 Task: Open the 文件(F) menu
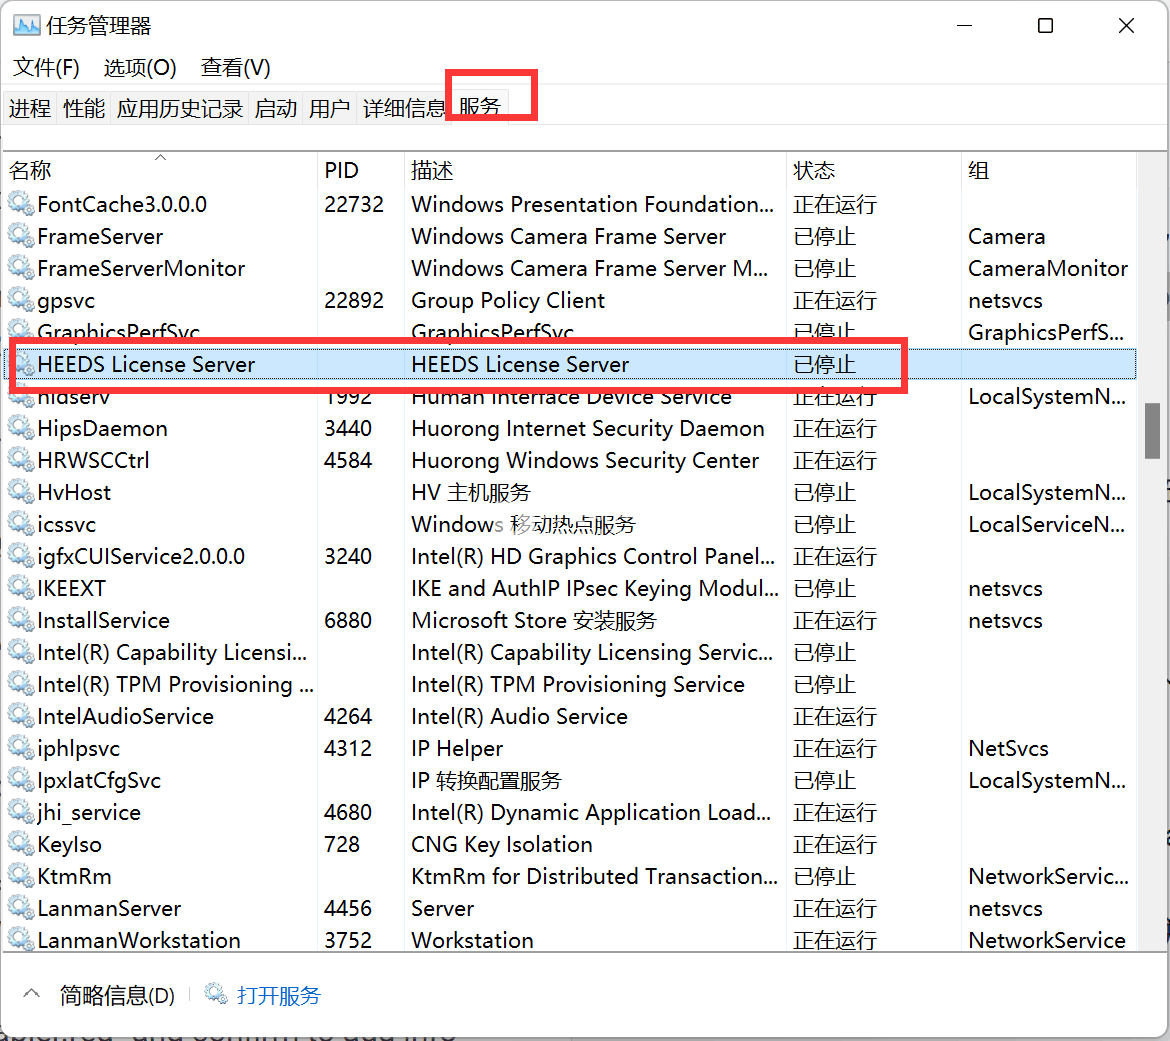[46, 68]
